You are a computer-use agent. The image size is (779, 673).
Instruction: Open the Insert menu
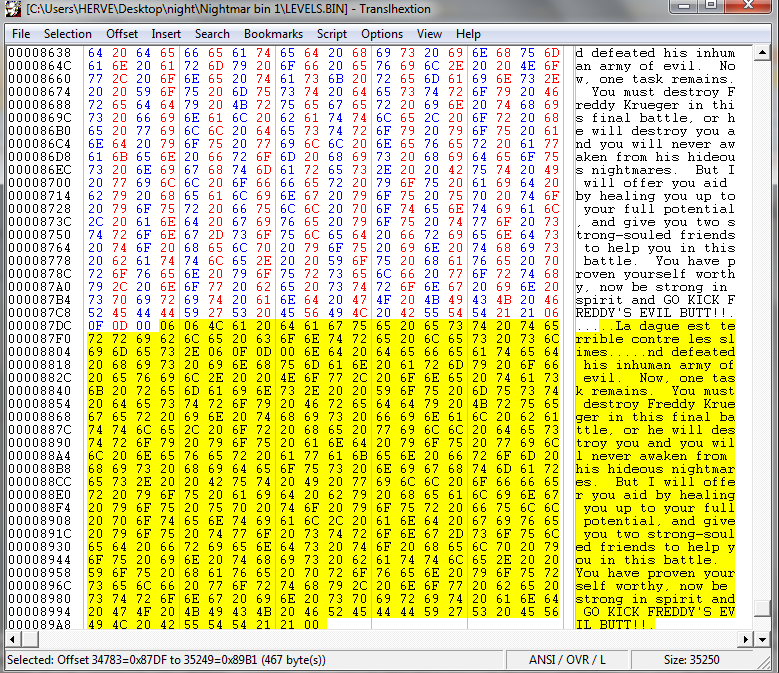pyautogui.click(x=166, y=34)
